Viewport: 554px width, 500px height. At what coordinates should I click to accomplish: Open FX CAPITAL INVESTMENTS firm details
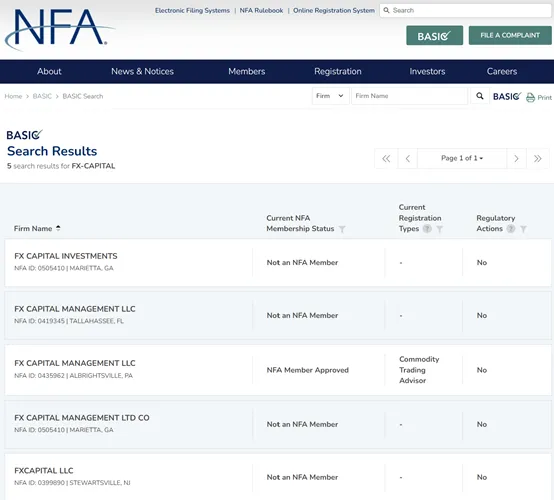66,256
